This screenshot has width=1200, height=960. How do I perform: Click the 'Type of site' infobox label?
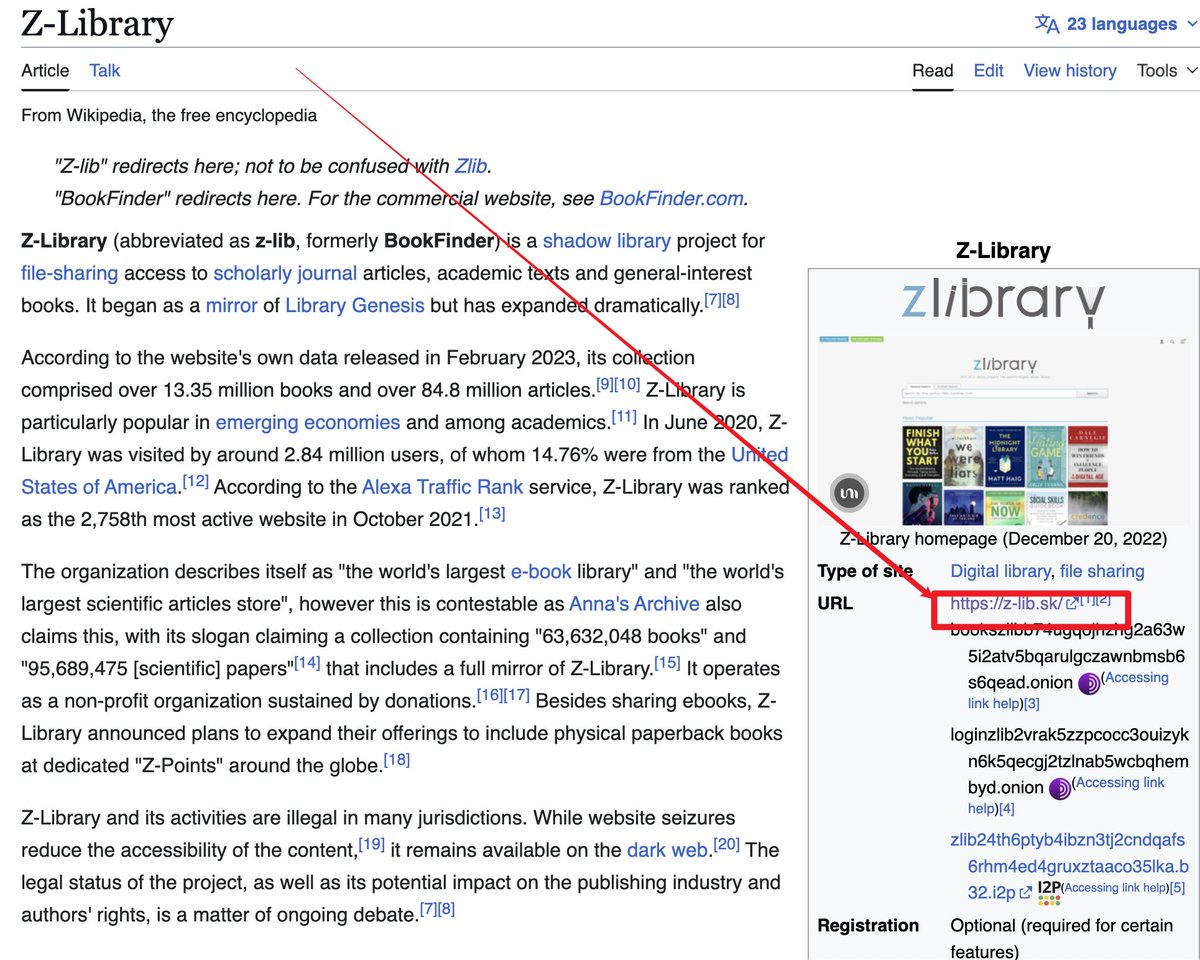(865, 571)
